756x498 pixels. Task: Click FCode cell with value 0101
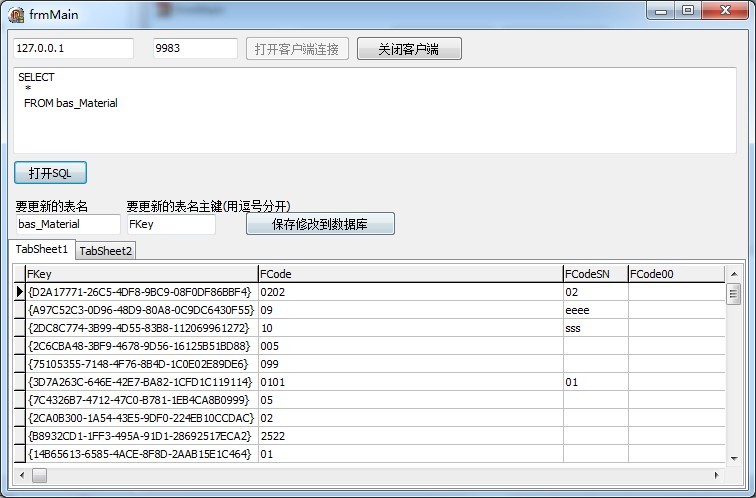point(411,382)
